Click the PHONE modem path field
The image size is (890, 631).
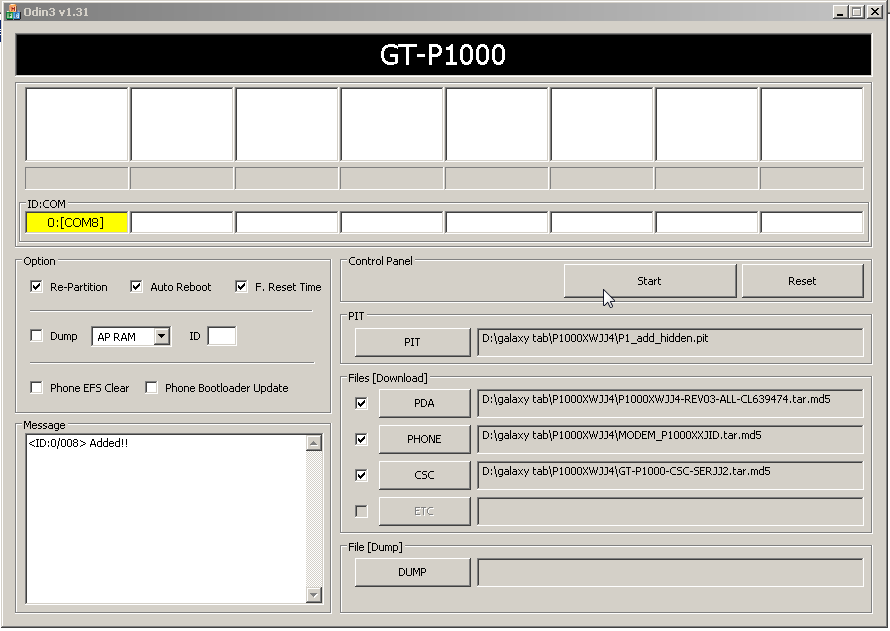[670, 439]
